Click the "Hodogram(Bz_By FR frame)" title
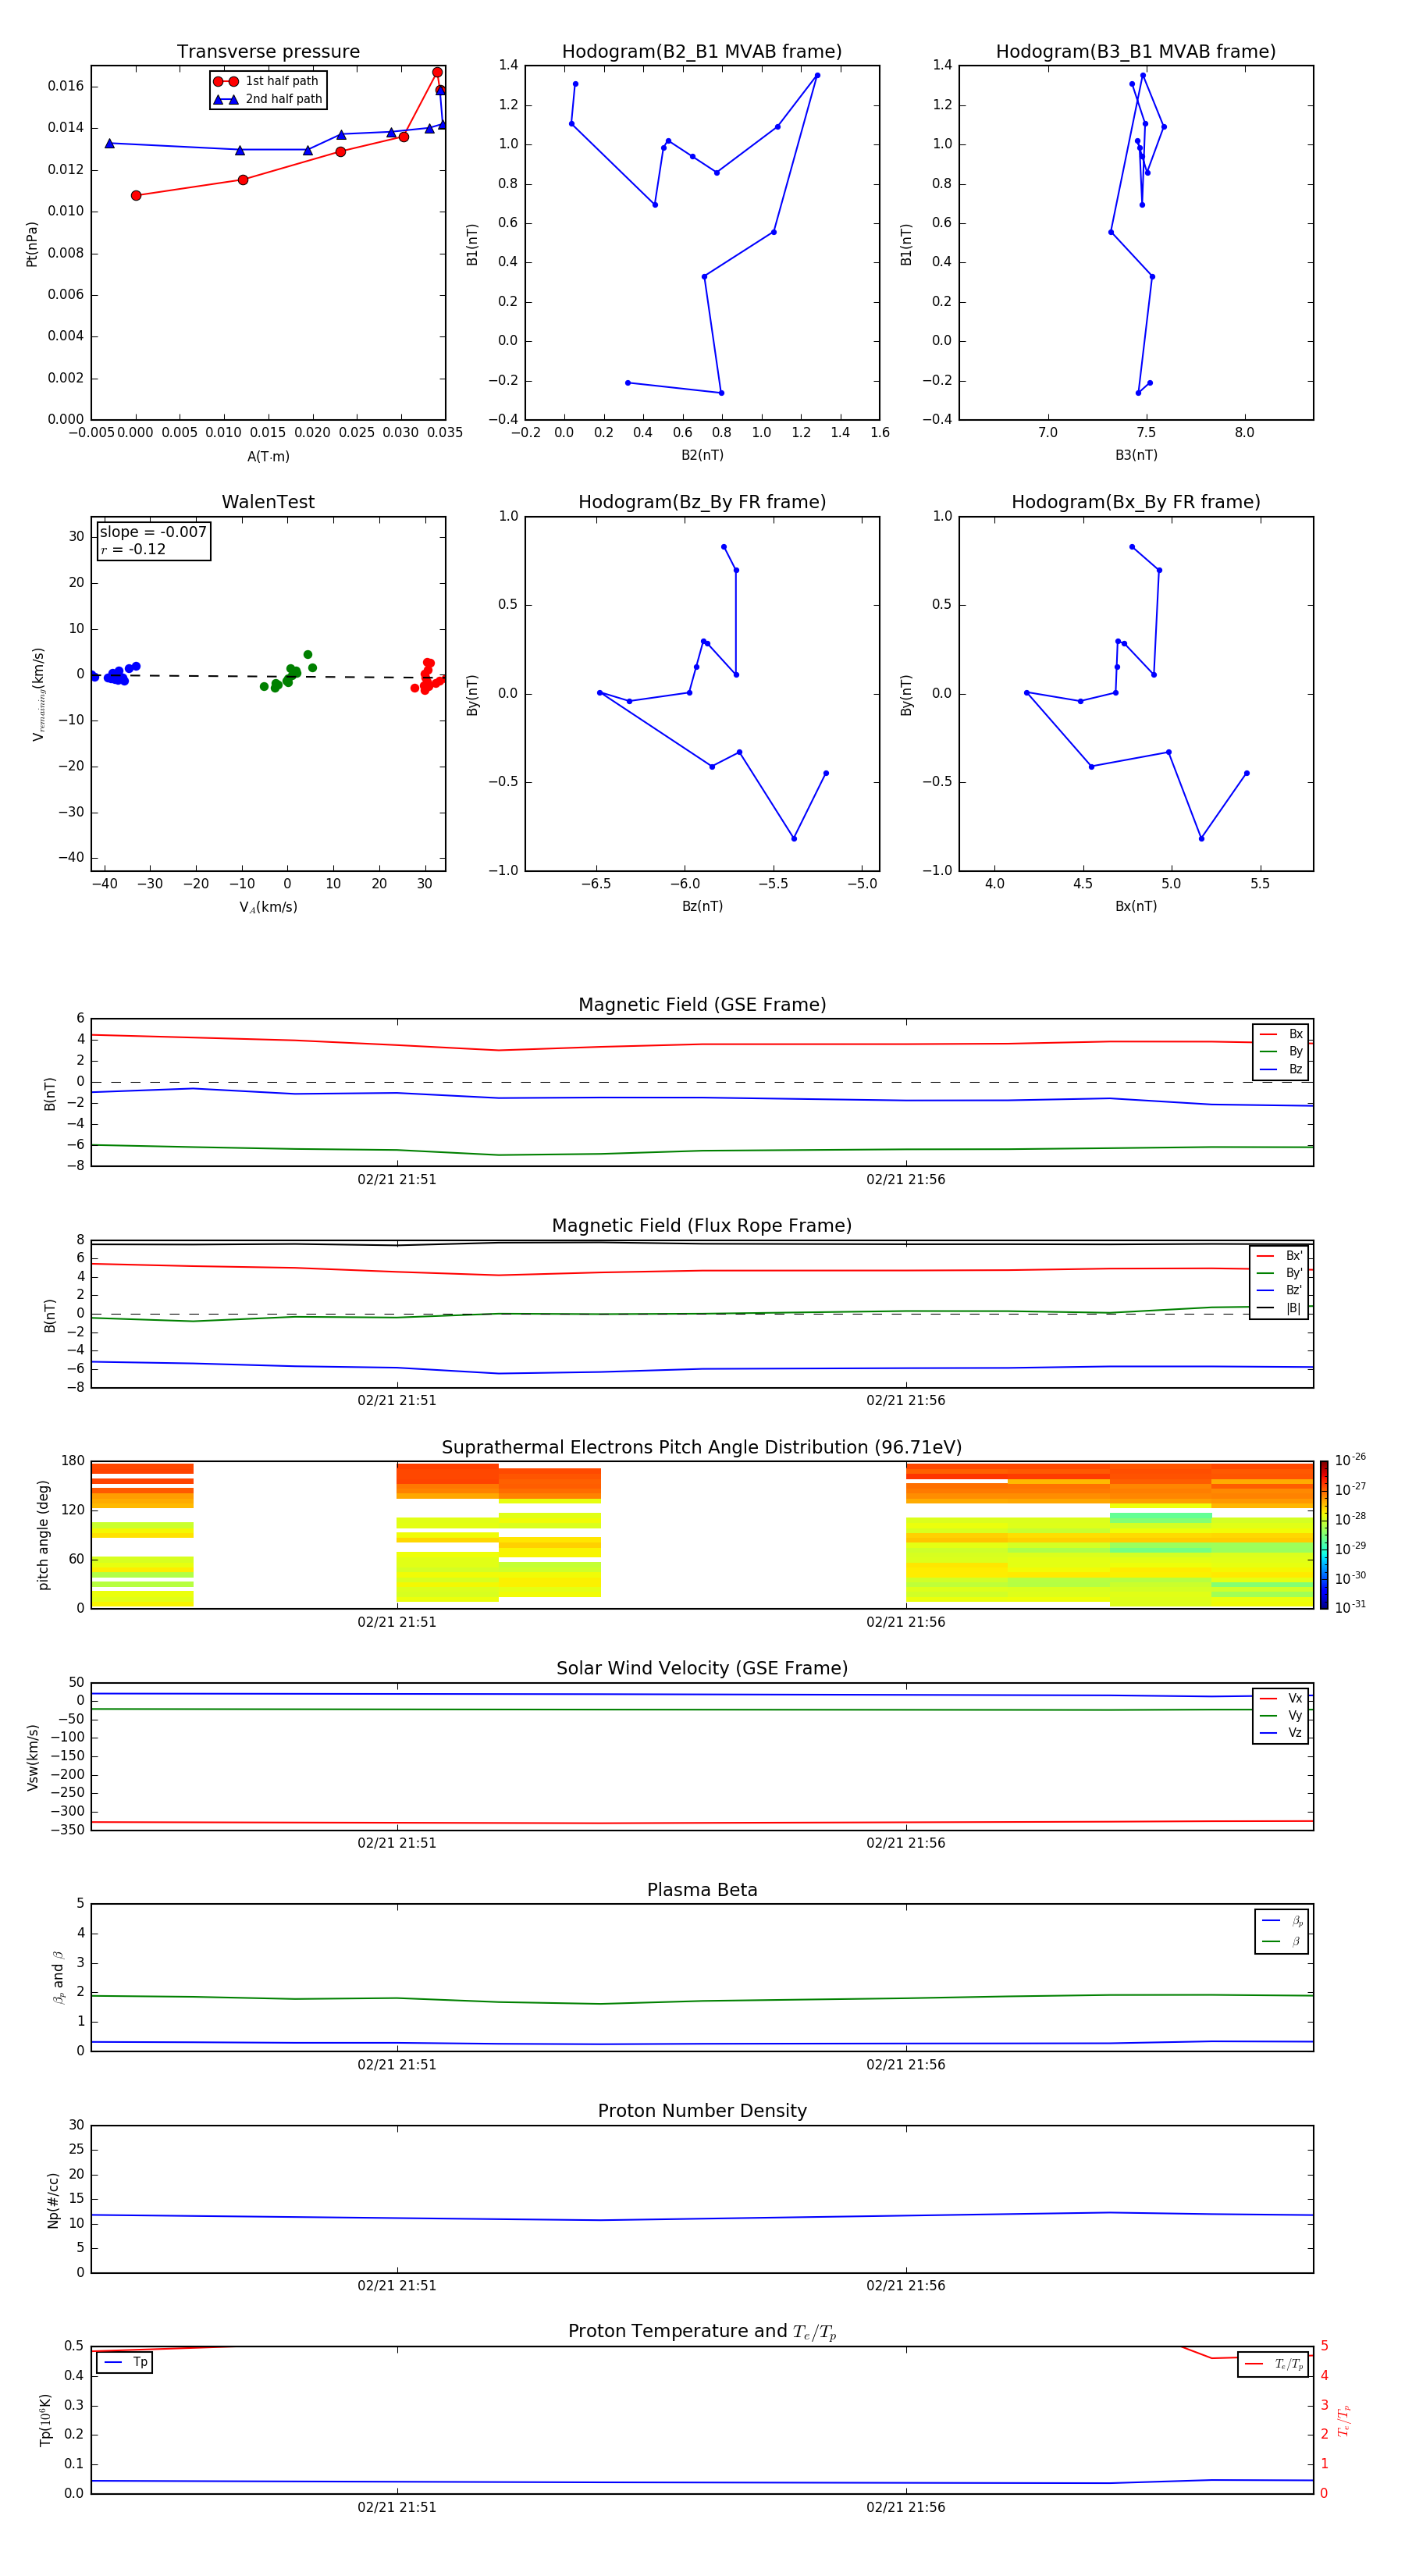Viewport: 1405px width, 2576px height. 702,502
